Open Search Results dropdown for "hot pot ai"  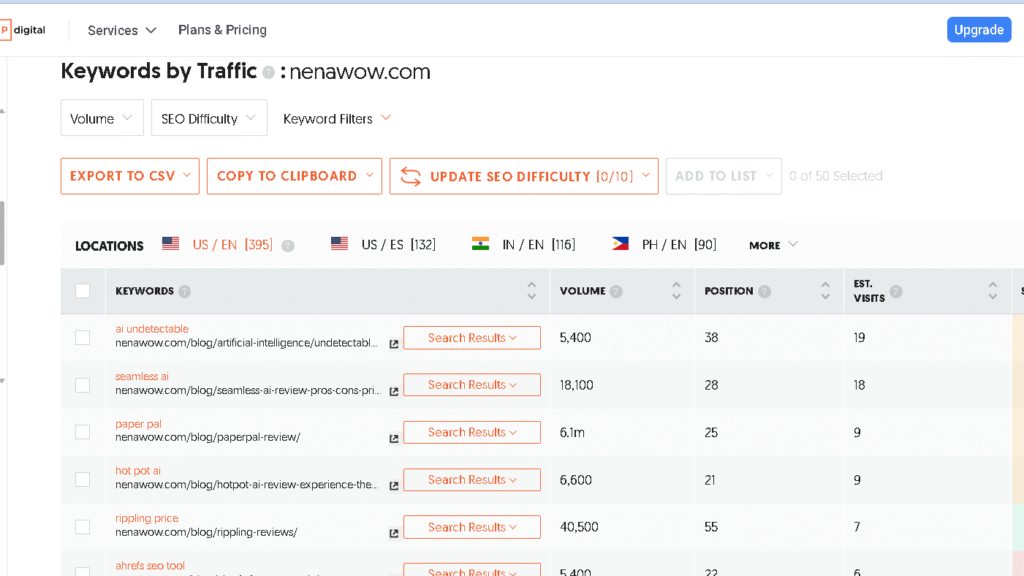click(x=471, y=479)
